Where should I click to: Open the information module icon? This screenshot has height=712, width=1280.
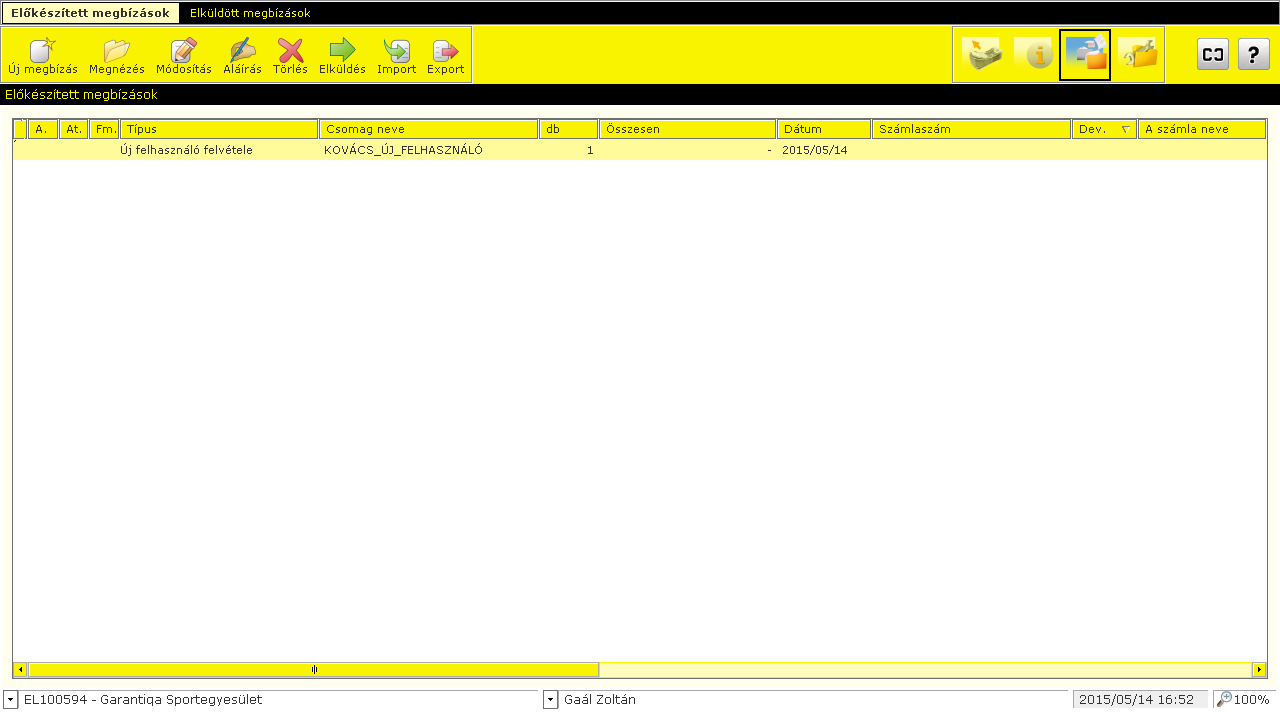pyautogui.click(x=1034, y=54)
